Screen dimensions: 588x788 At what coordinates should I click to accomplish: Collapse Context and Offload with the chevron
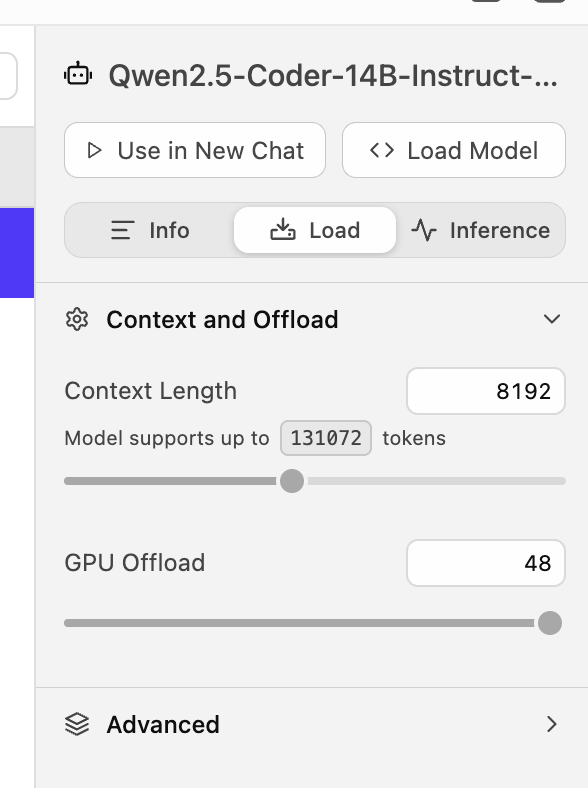tap(552, 319)
